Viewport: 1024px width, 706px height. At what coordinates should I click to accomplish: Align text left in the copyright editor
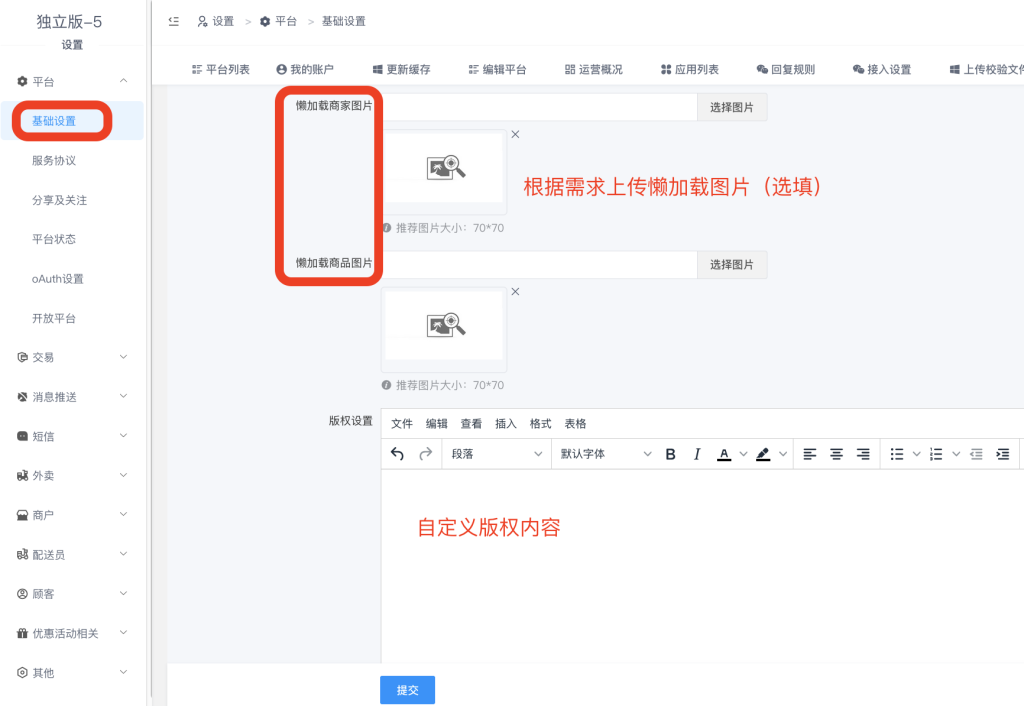810,454
